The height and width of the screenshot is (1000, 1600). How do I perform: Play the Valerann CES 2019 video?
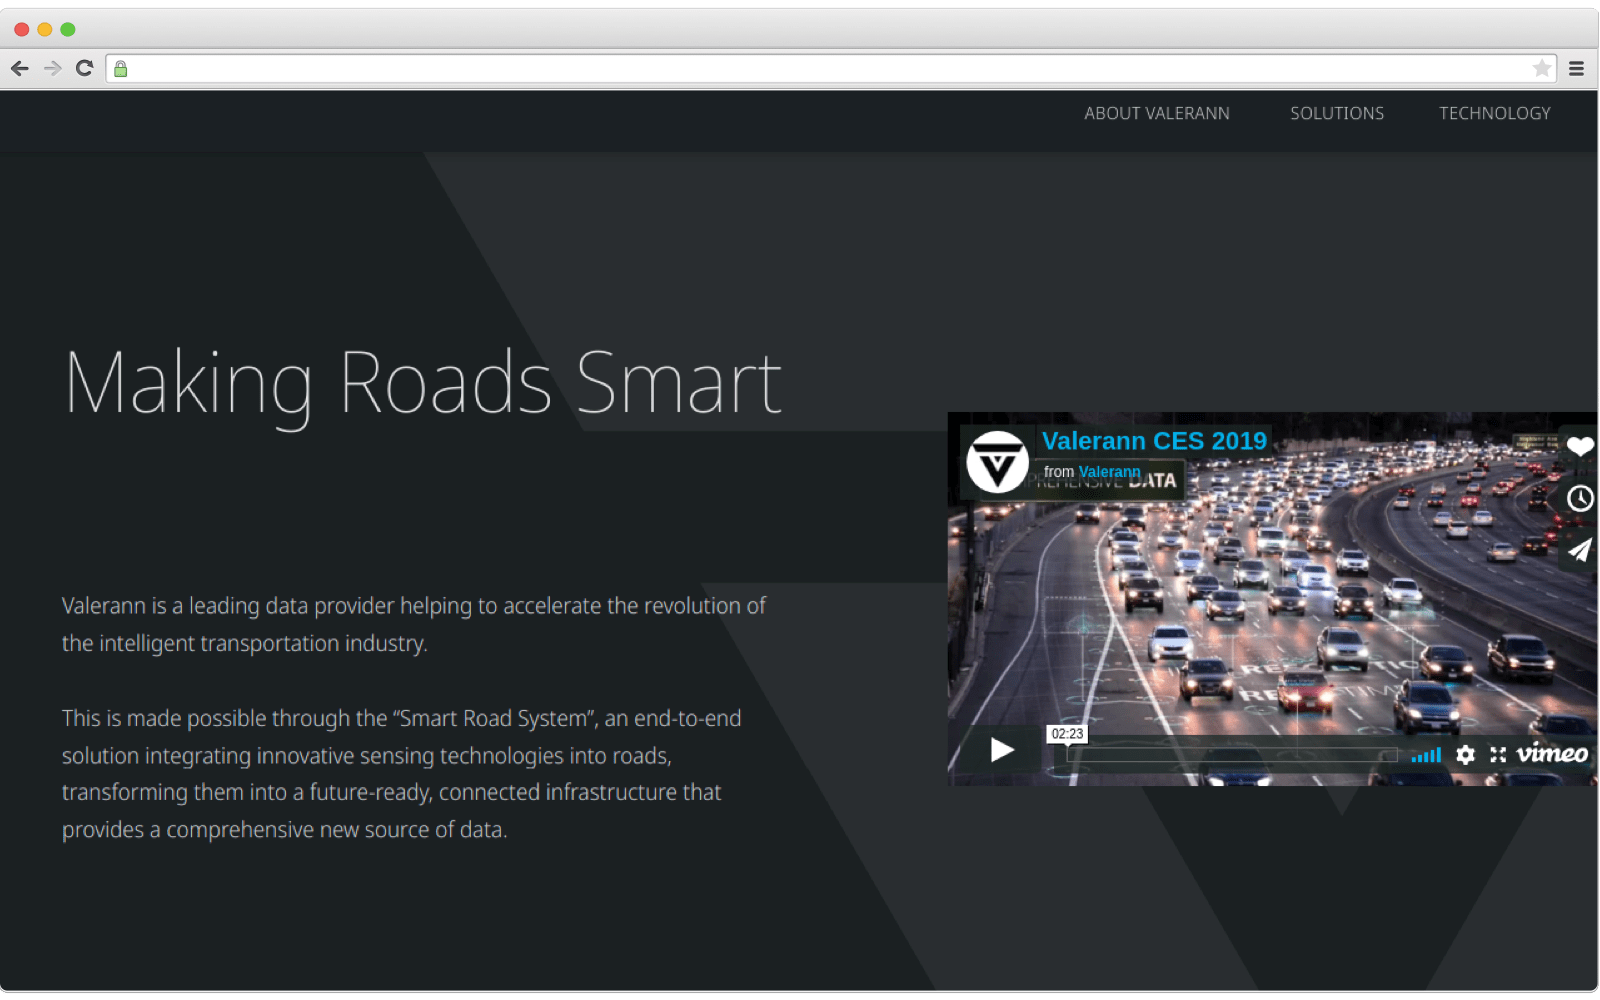[1002, 750]
